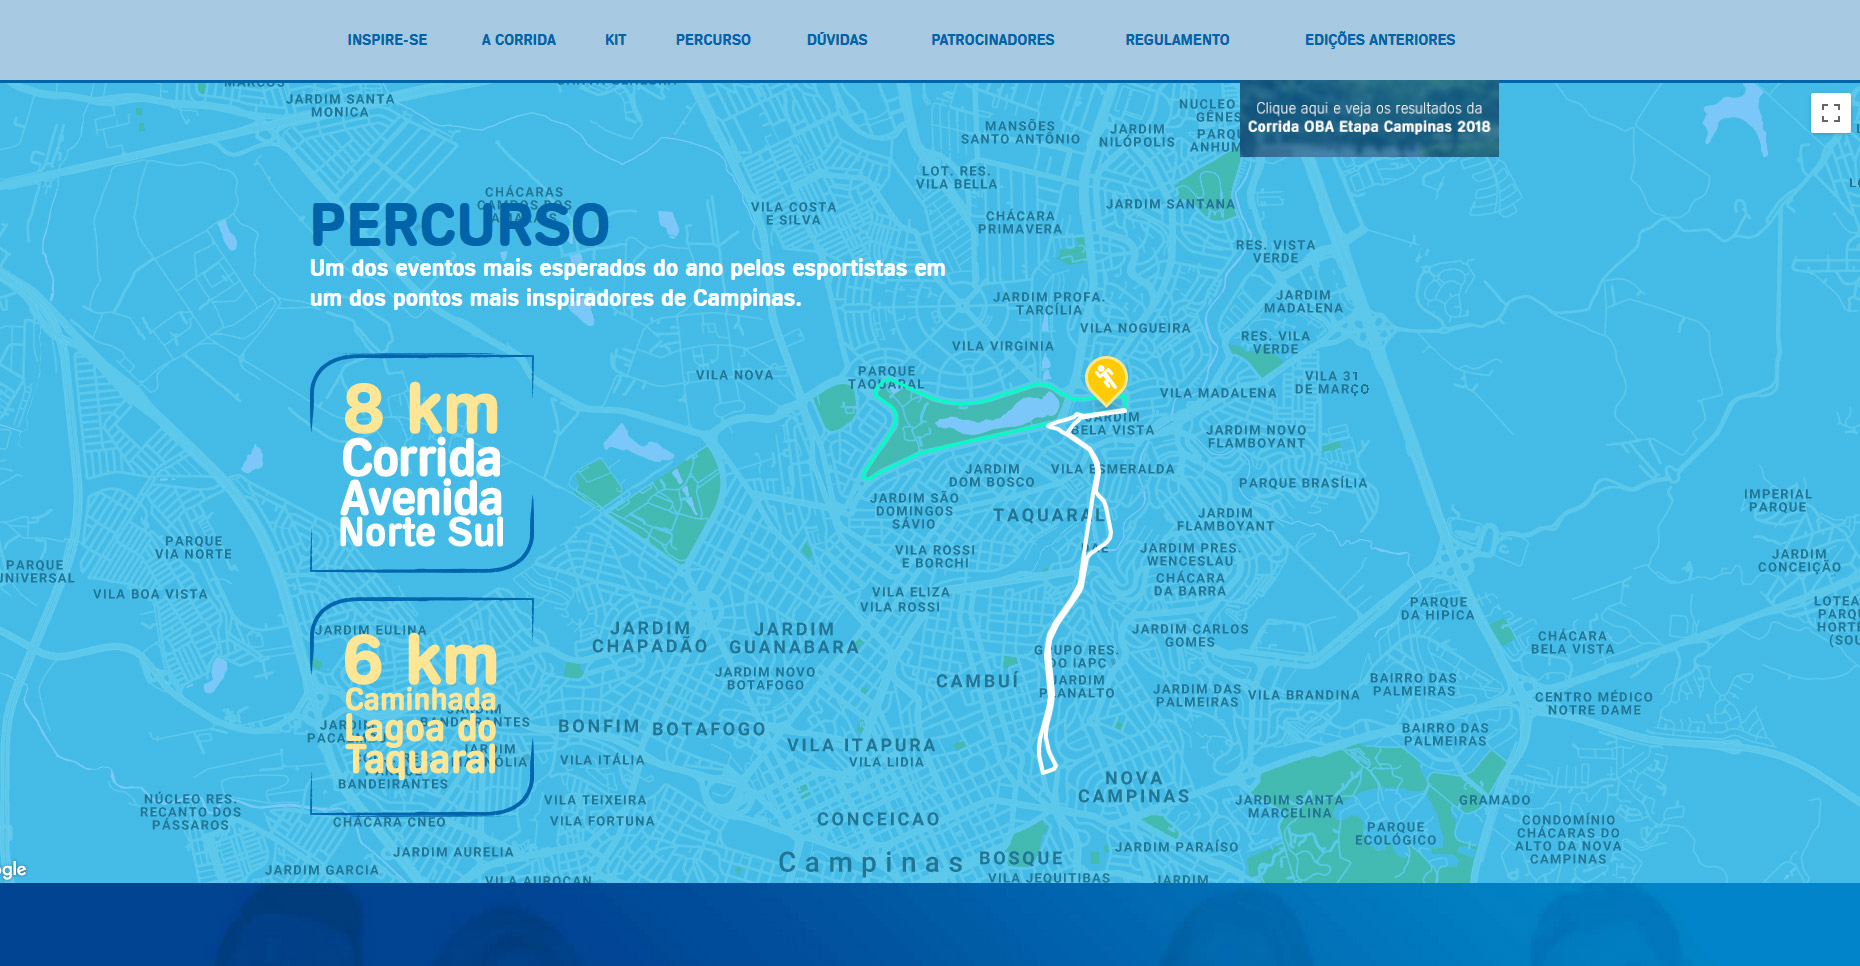Click CAMBUÍ label on map

click(977, 681)
